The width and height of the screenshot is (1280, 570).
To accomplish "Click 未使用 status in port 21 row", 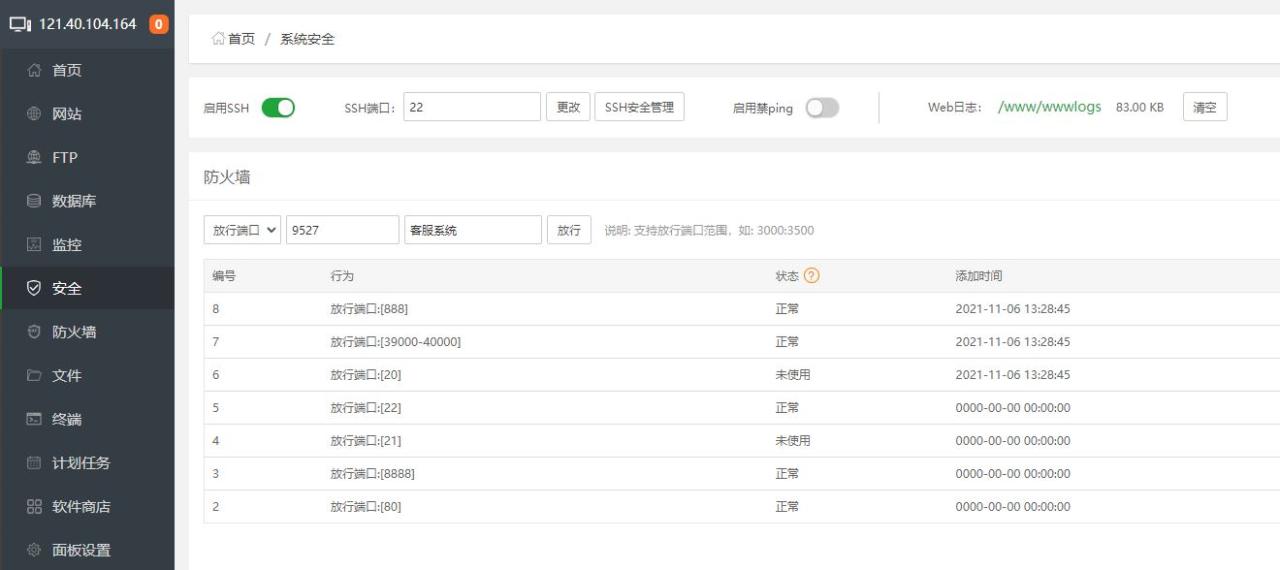I will [x=793, y=441].
